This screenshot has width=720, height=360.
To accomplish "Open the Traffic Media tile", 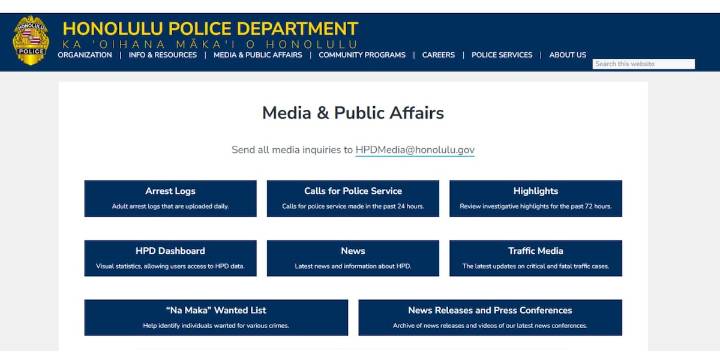I will point(535,258).
